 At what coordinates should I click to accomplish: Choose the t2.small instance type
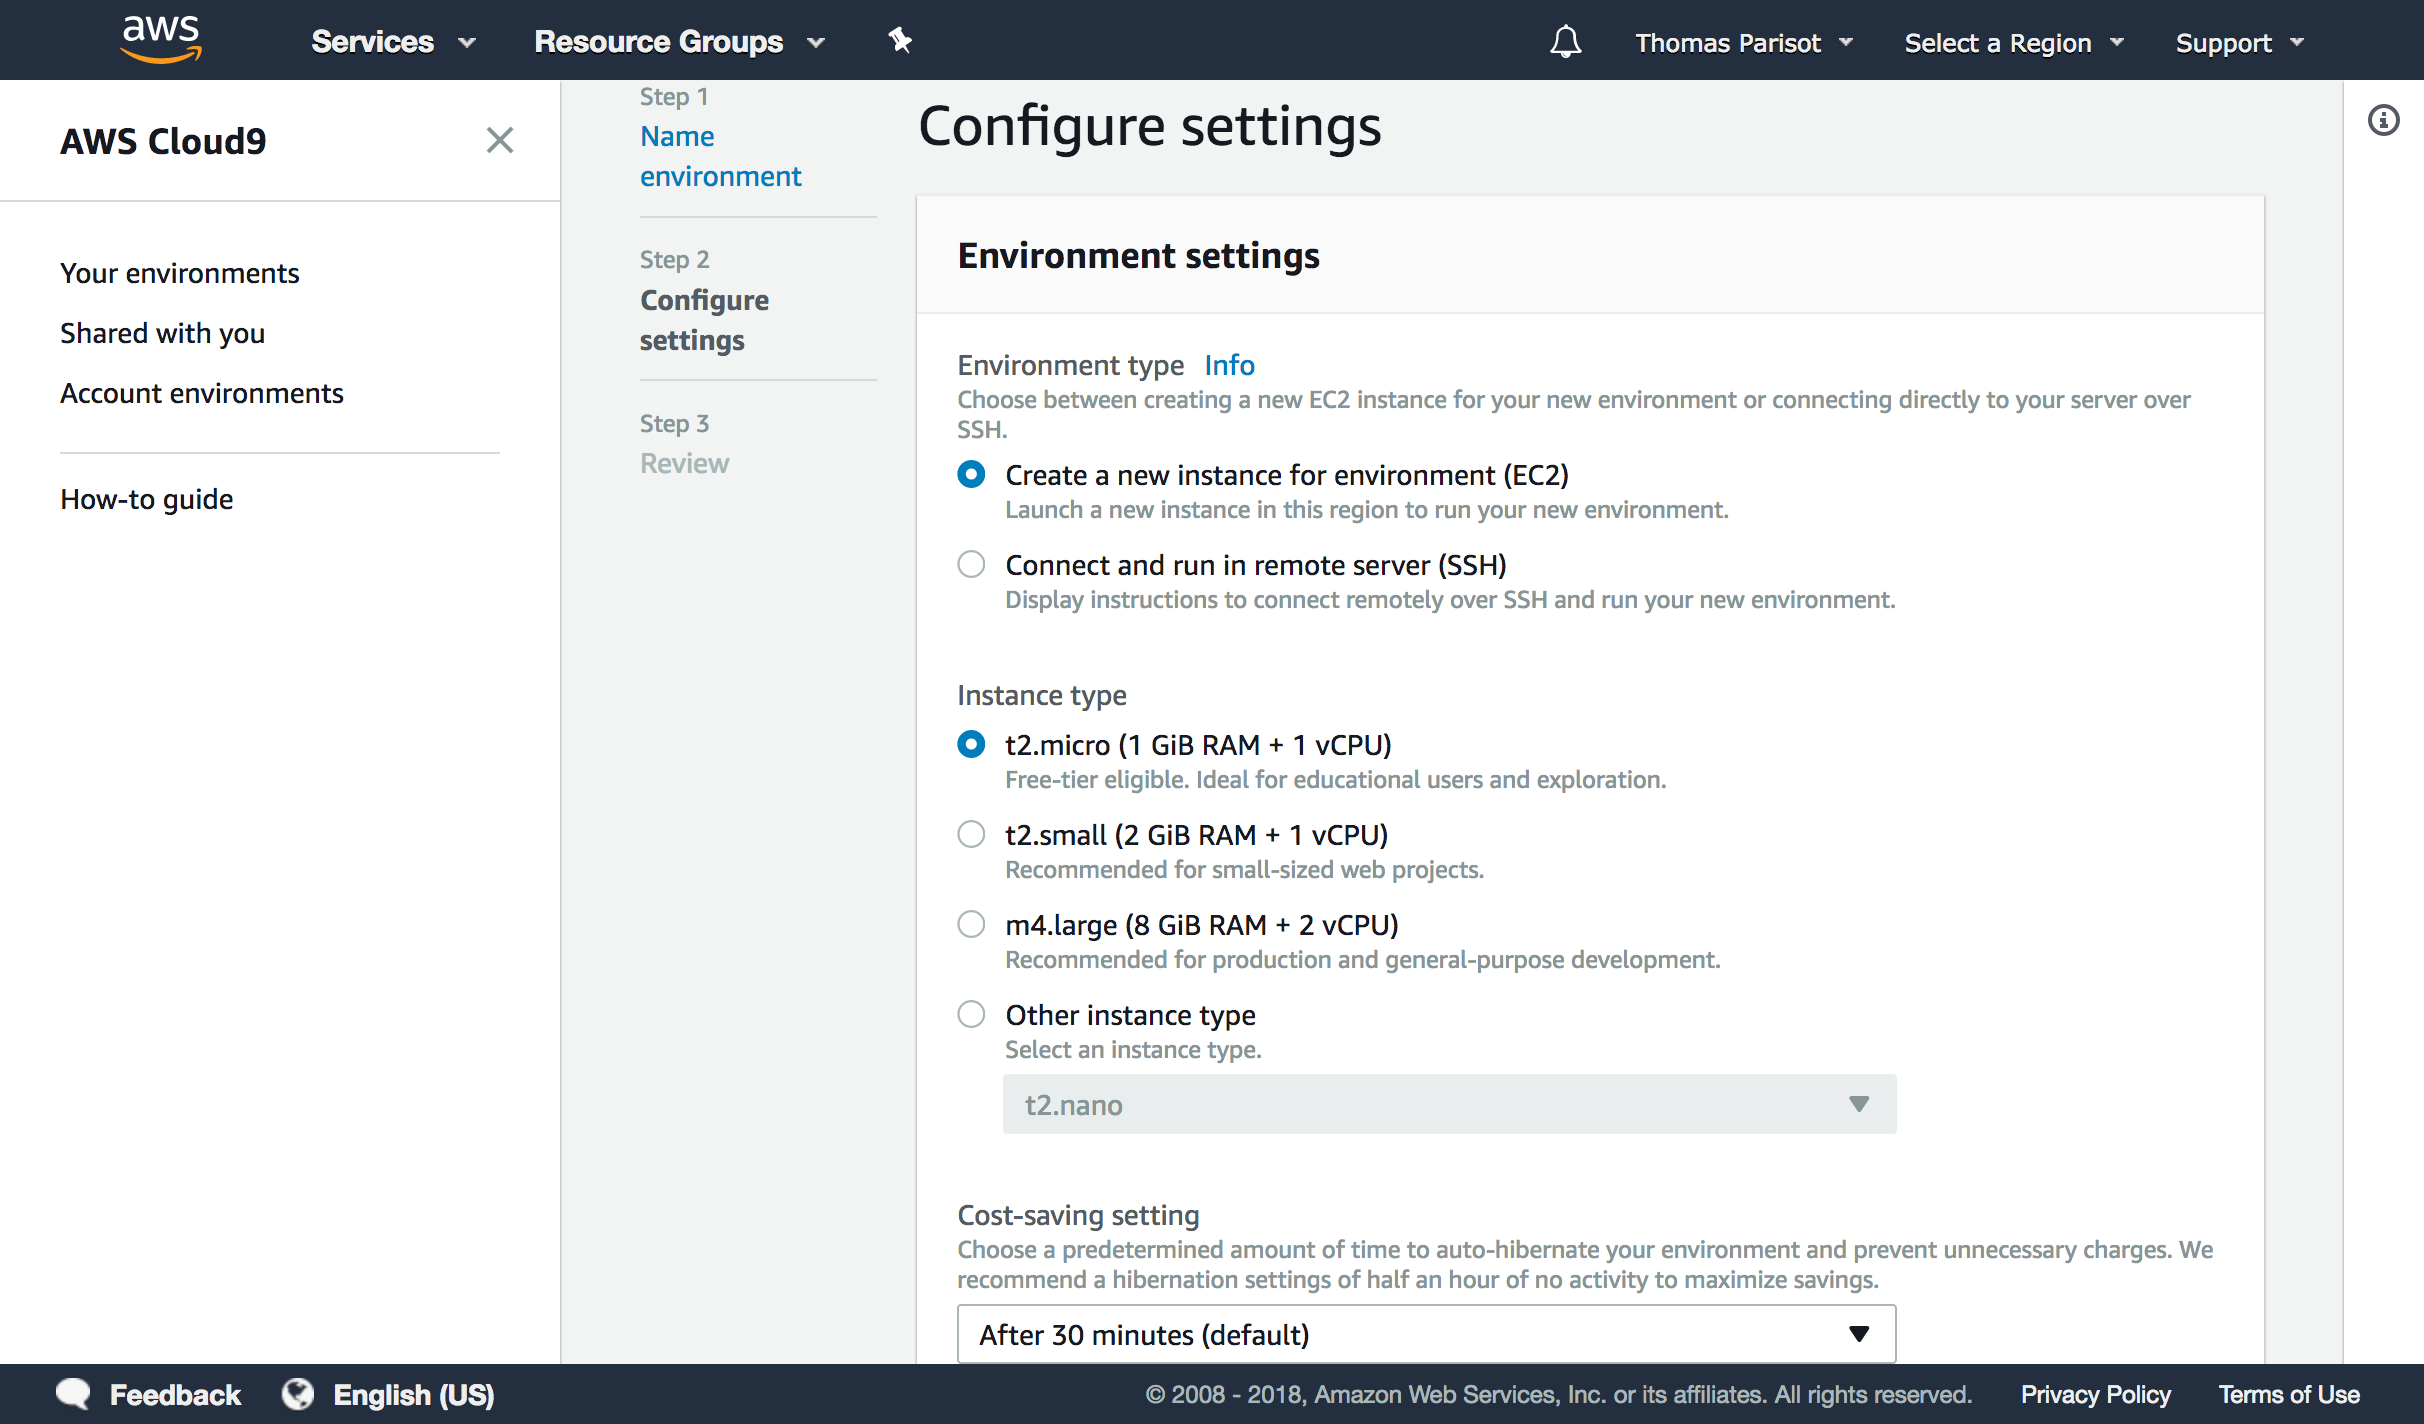click(x=971, y=833)
